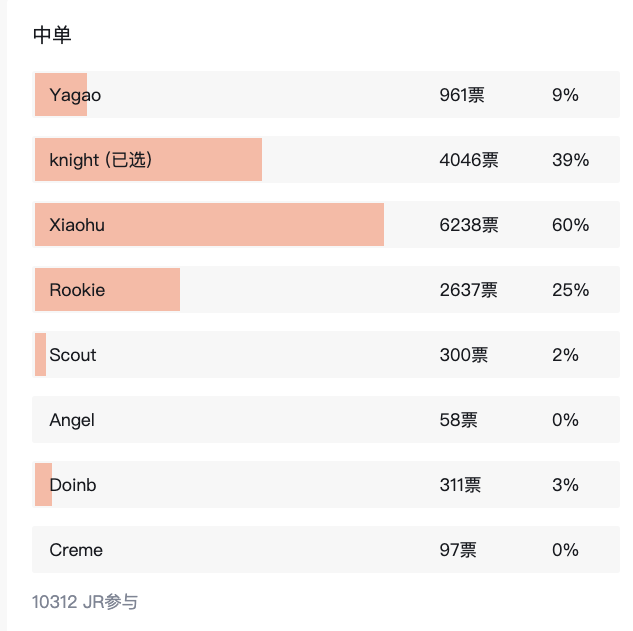Click Doinb's 3% percentage label
This screenshot has height=631, width=633.
coord(565,485)
